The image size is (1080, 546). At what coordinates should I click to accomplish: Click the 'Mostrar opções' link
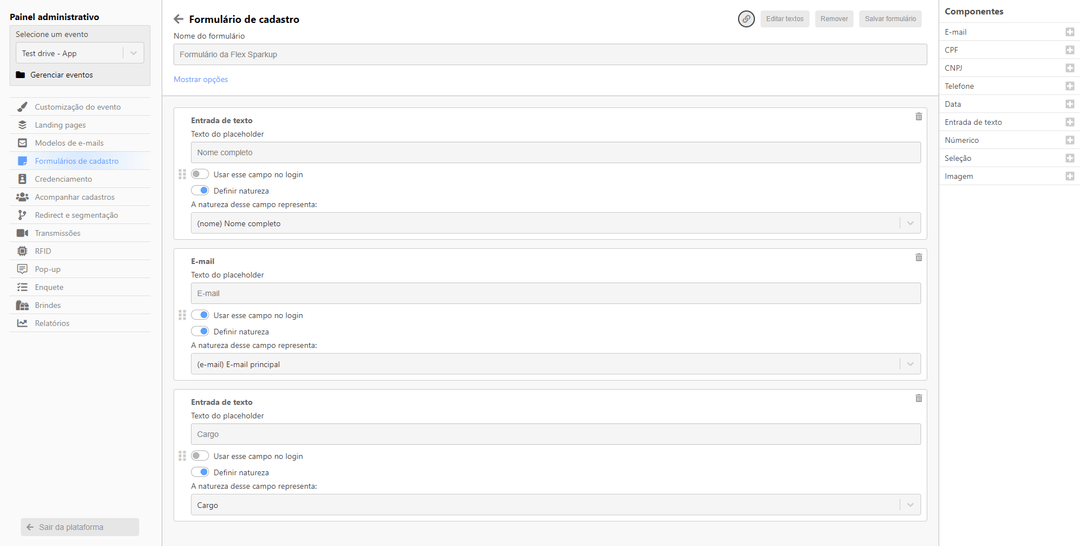pos(201,79)
